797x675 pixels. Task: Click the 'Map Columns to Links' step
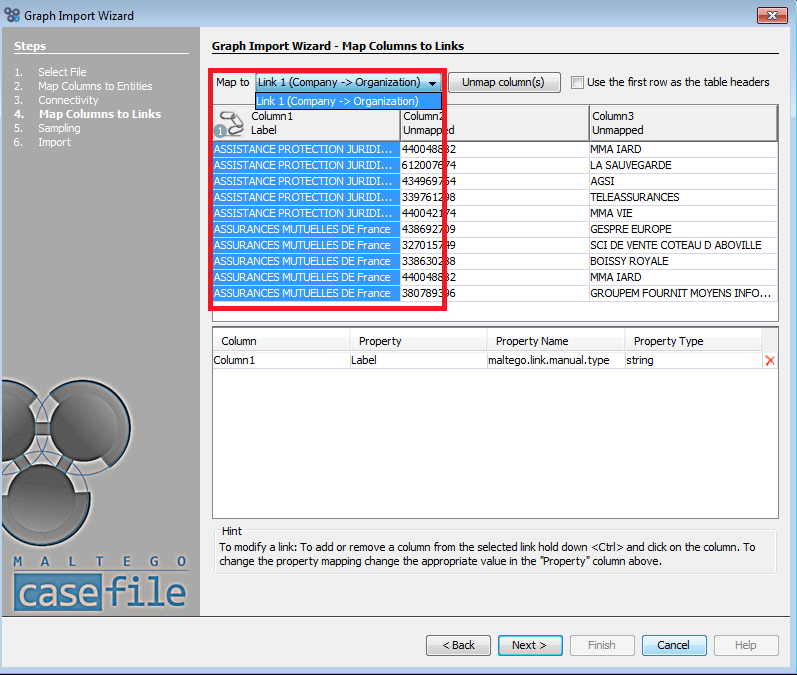pos(100,114)
